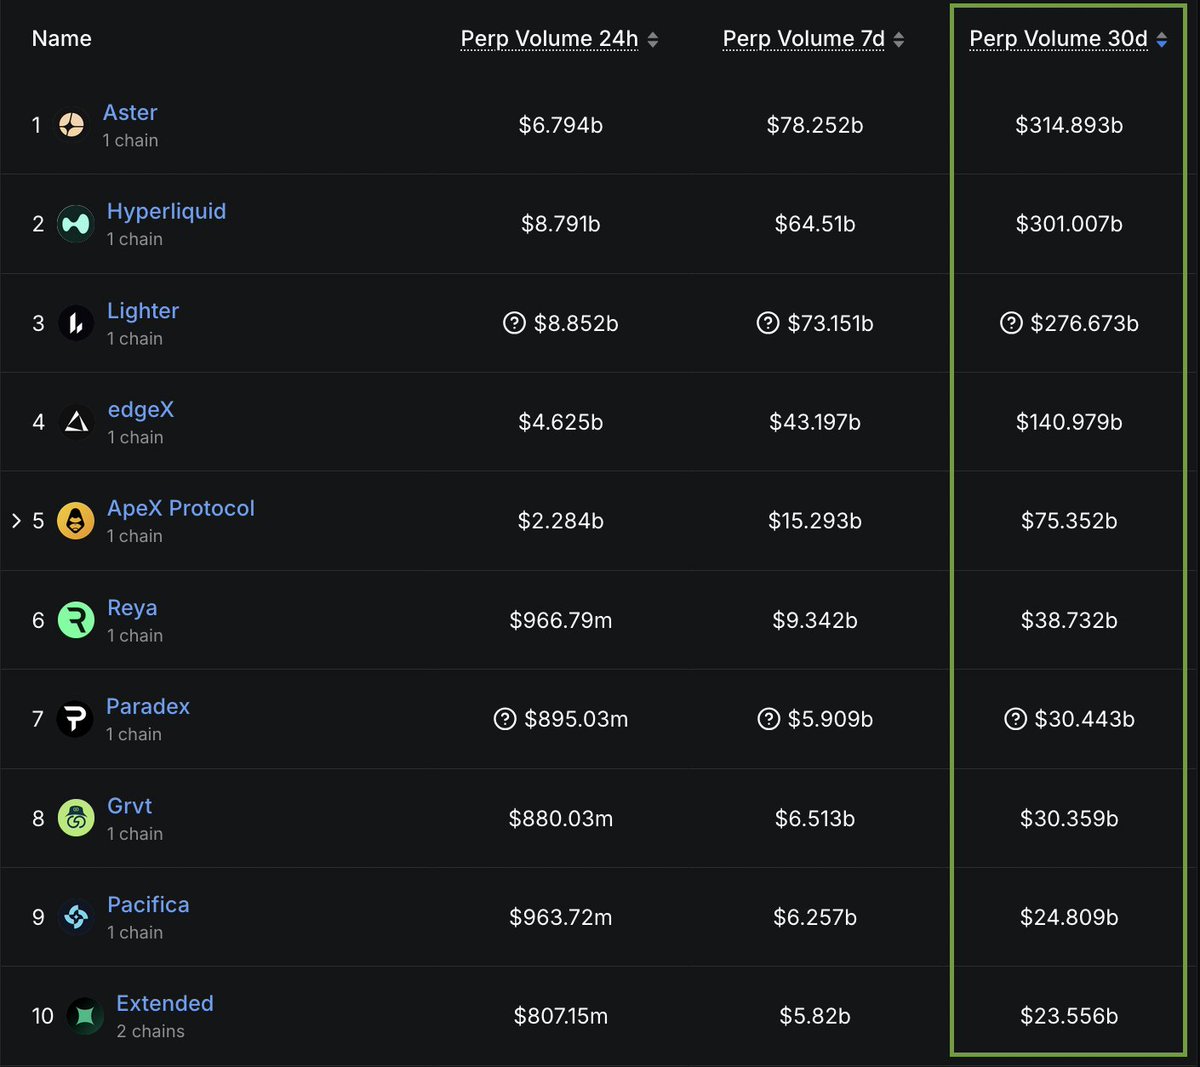Open the Paradex protocol link
1200x1067 pixels.
click(148, 706)
